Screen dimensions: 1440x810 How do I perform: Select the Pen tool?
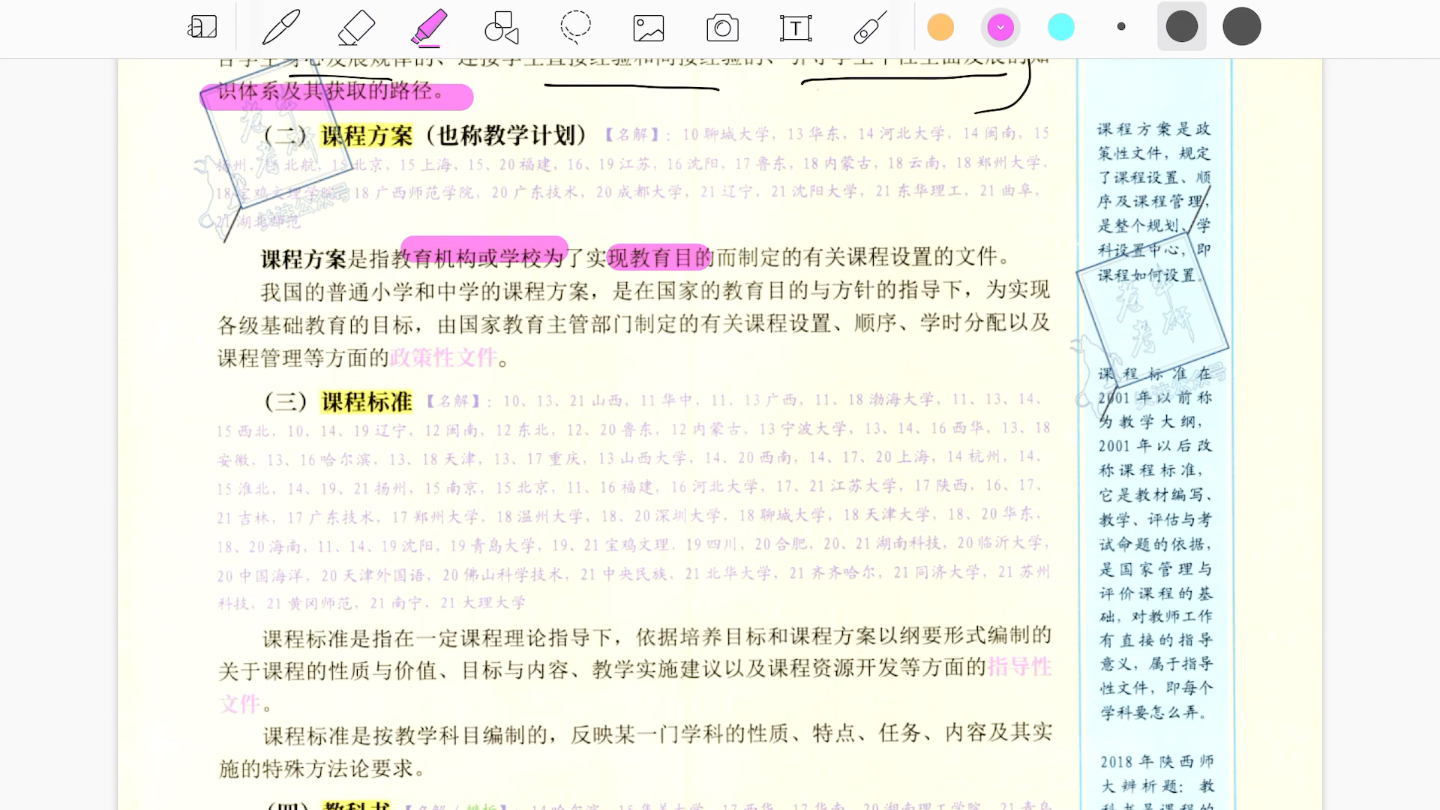coord(281,27)
